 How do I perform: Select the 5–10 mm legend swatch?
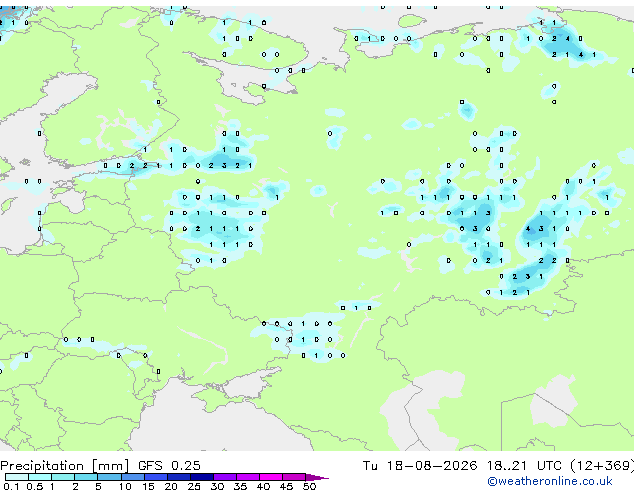(109, 477)
